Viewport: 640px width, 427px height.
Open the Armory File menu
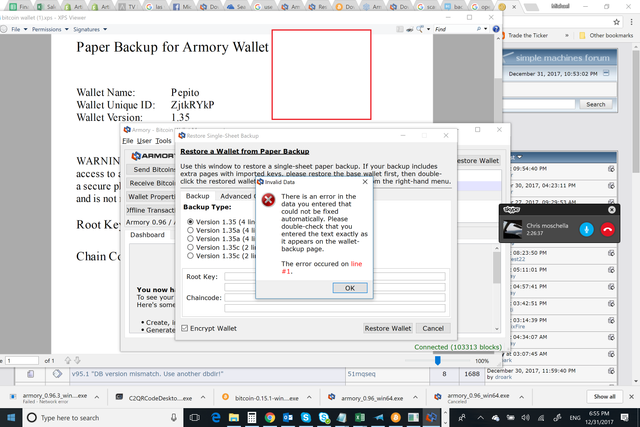[128, 141]
